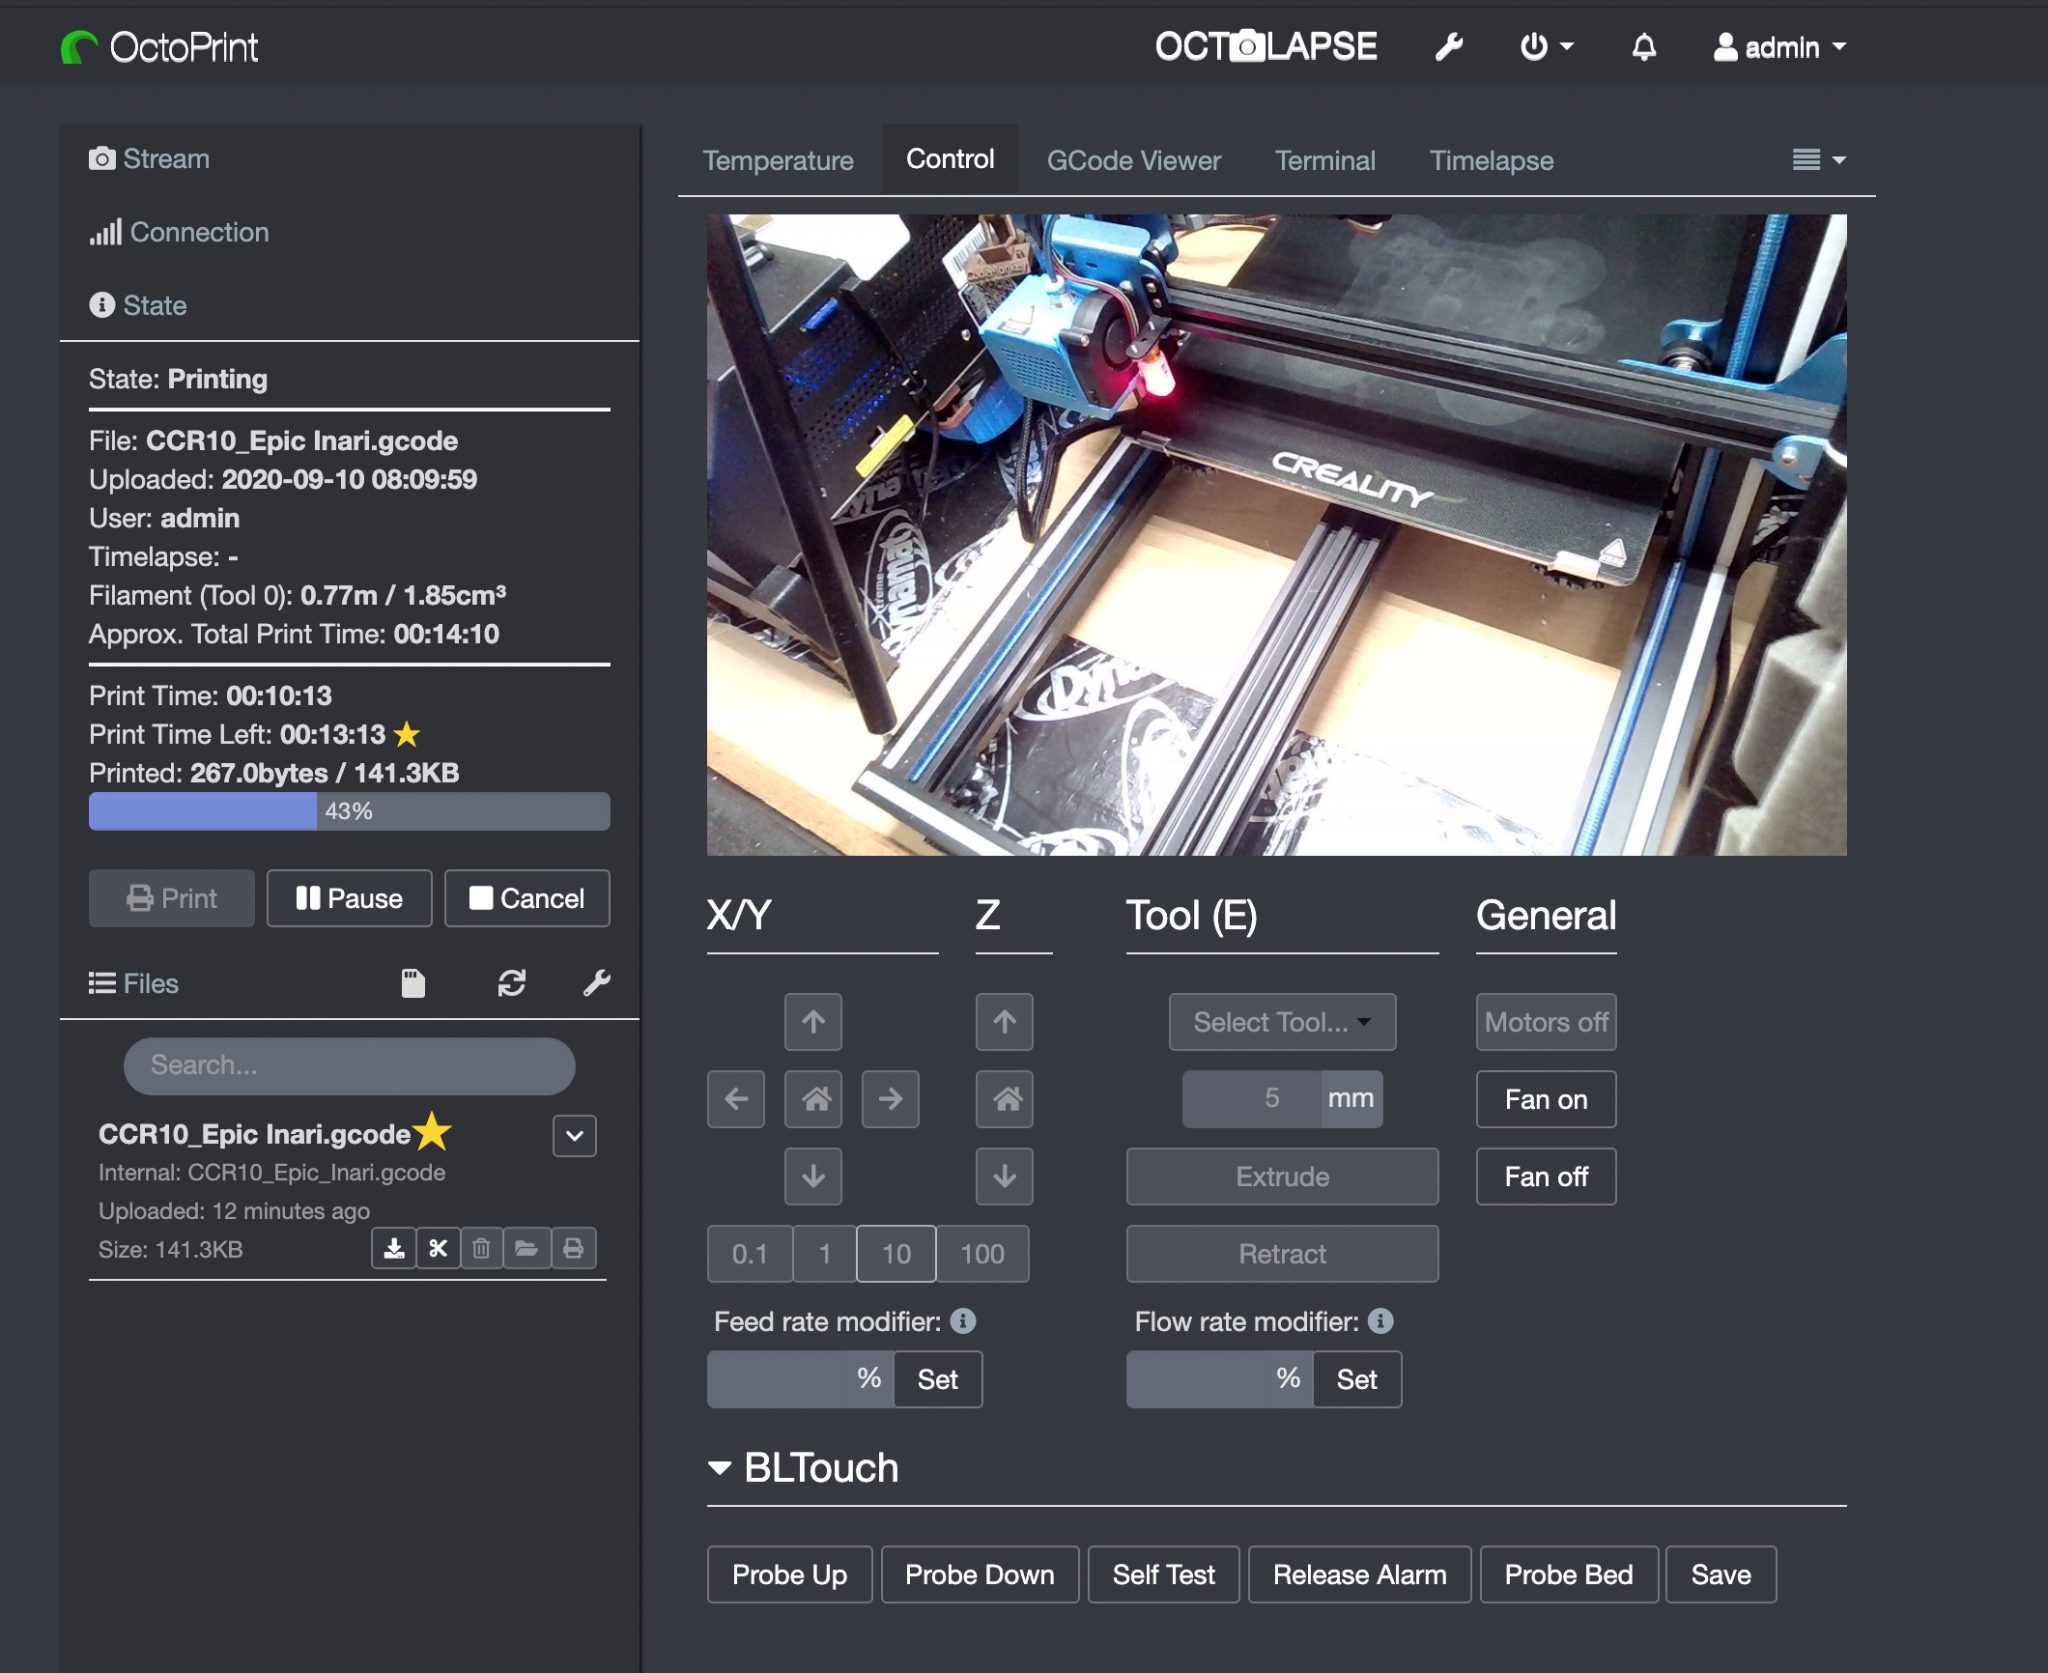Run the BLTouch Self Test
2048x1673 pixels.
[x=1163, y=1574]
